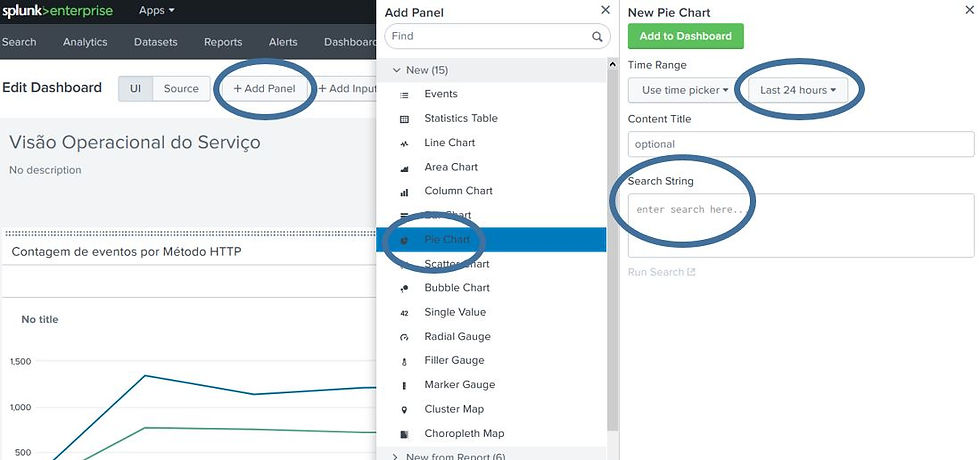This screenshot has height=460, width=980.
Task: Switch dashboard editor to UI mode
Action: (x=136, y=89)
